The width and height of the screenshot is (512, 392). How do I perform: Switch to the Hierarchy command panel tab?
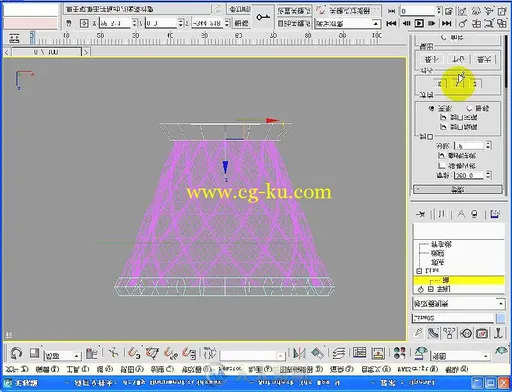coord(449,333)
